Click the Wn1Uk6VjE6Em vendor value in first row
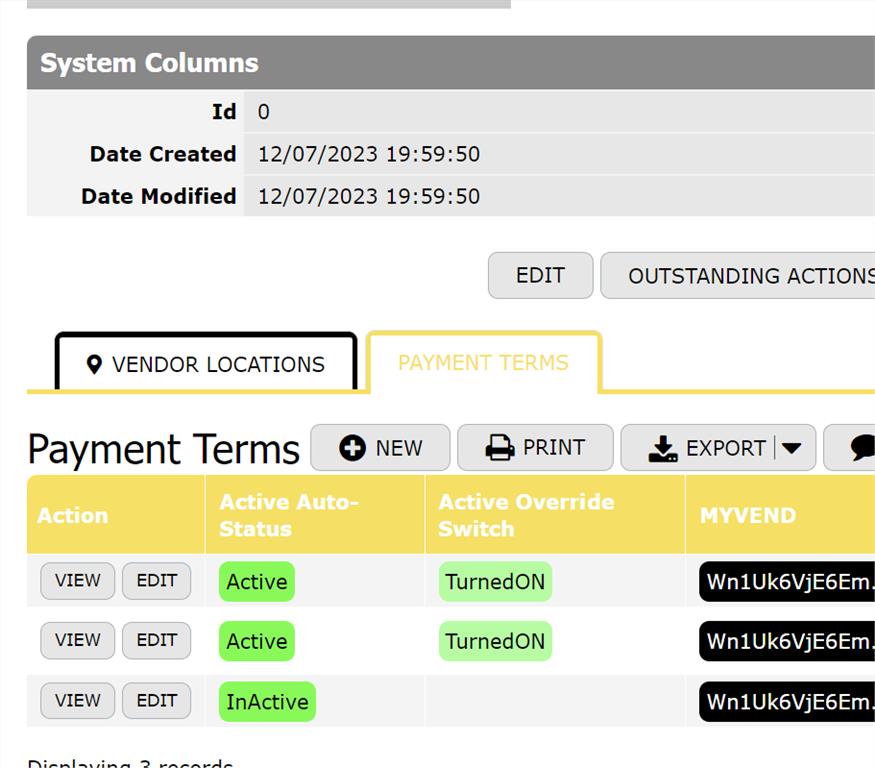Image resolution: width=875 pixels, height=768 pixels. pos(787,582)
